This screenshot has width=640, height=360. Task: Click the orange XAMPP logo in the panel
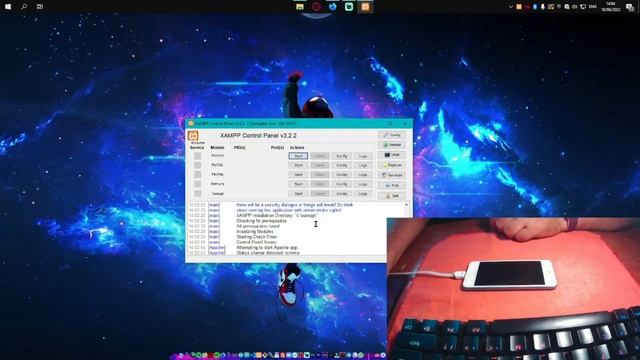point(193,136)
